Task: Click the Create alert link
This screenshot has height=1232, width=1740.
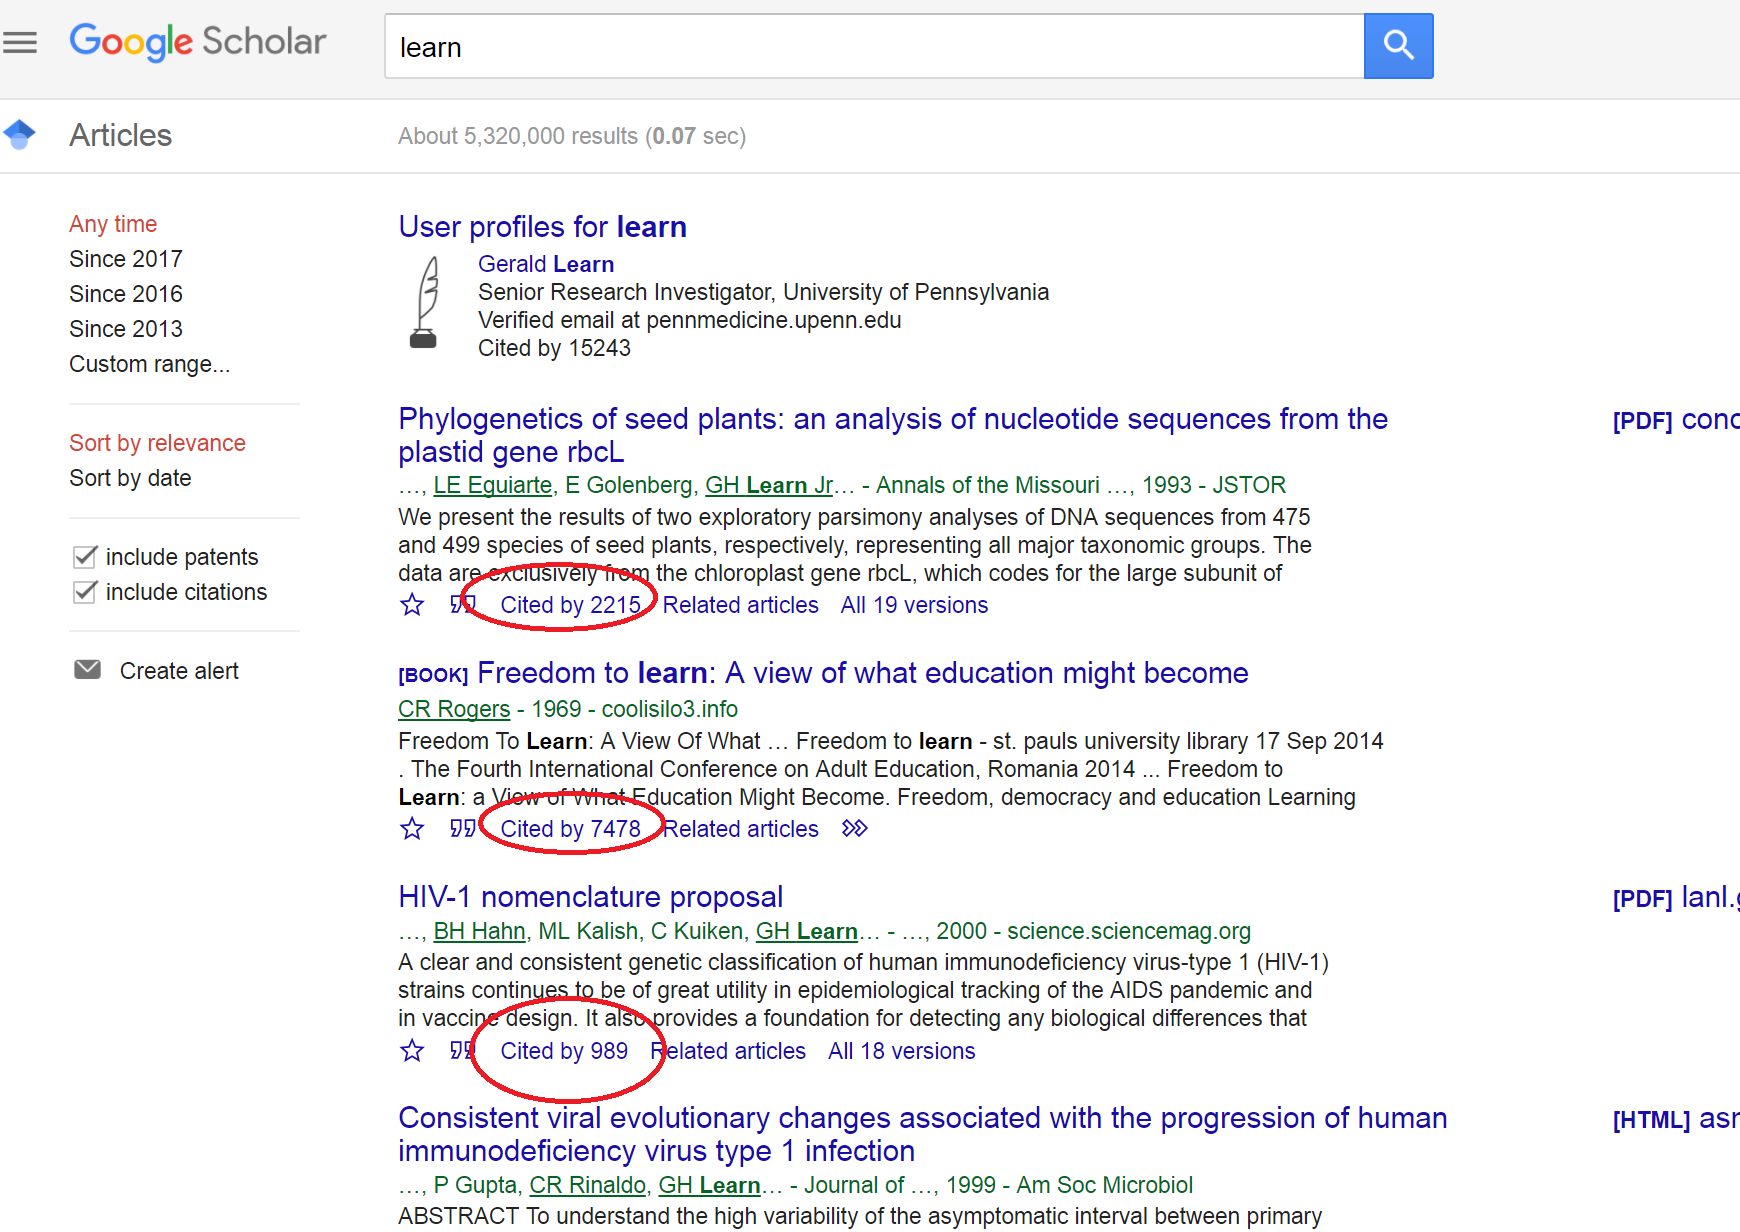Action: click(x=179, y=671)
